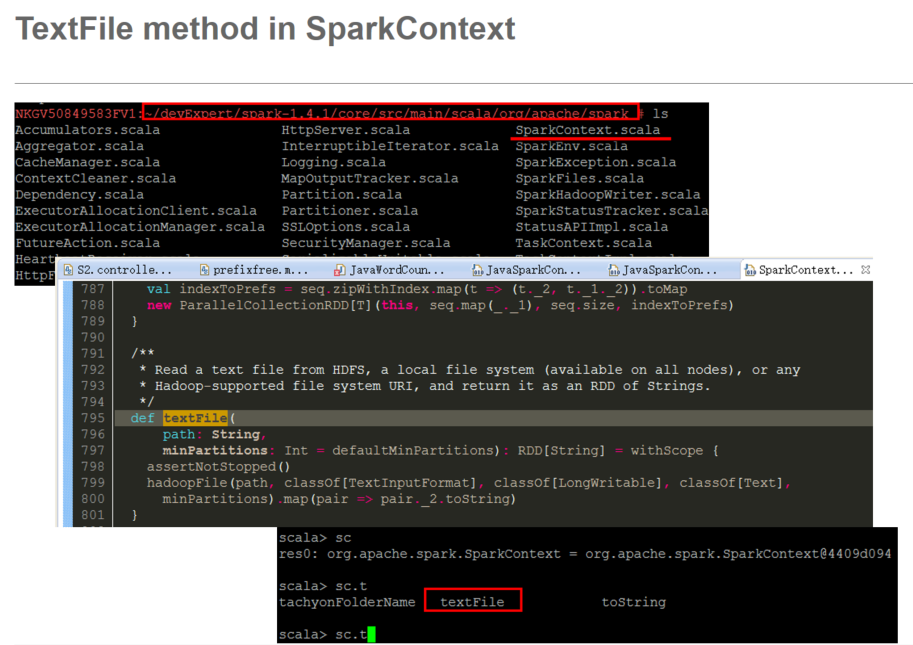Click the second JavaSparkCon tab class icon
The width and height of the screenshot is (913, 645).
tap(613, 270)
